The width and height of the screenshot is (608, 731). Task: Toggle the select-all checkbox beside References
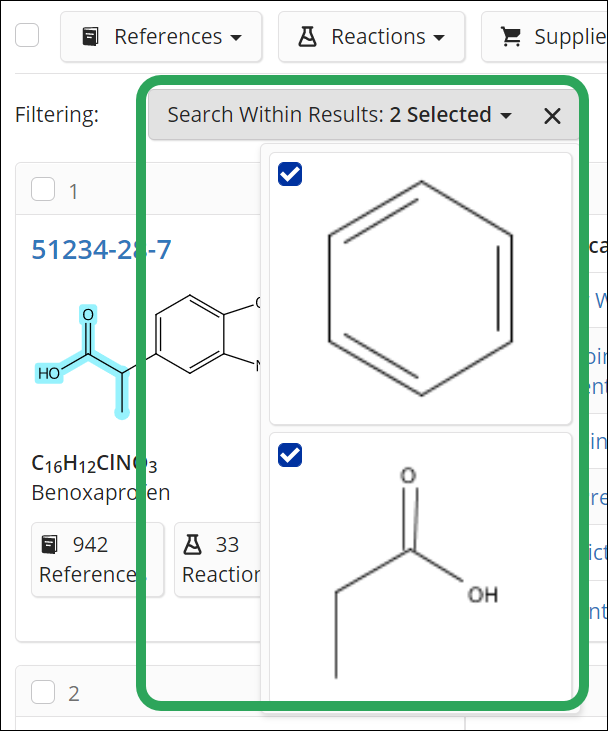(x=27, y=36)
